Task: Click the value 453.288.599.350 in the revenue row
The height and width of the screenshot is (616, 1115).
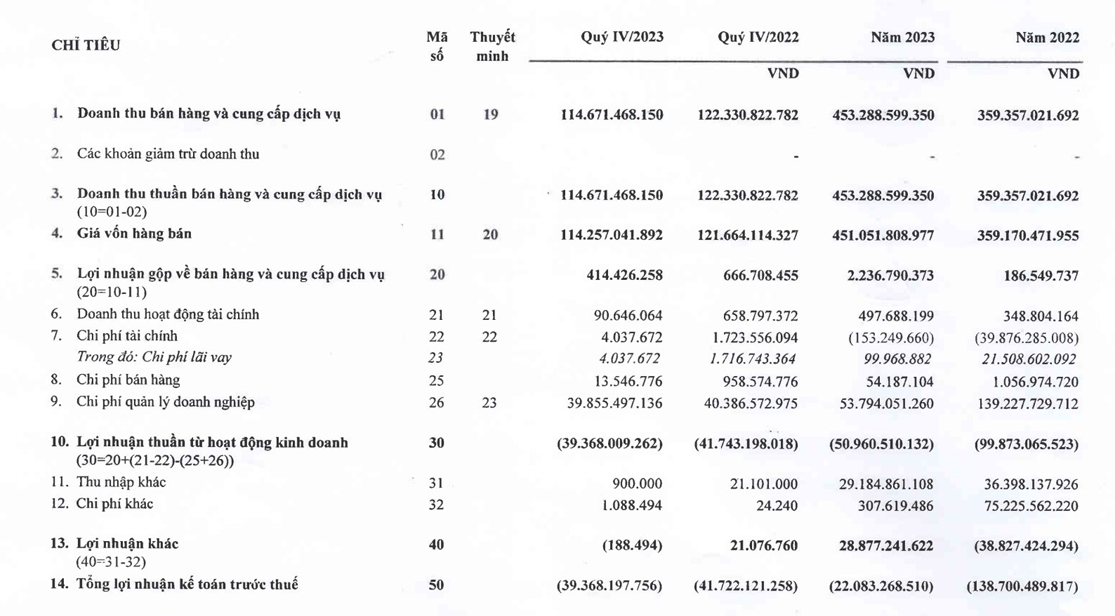Action: click(x=883, y=115)
